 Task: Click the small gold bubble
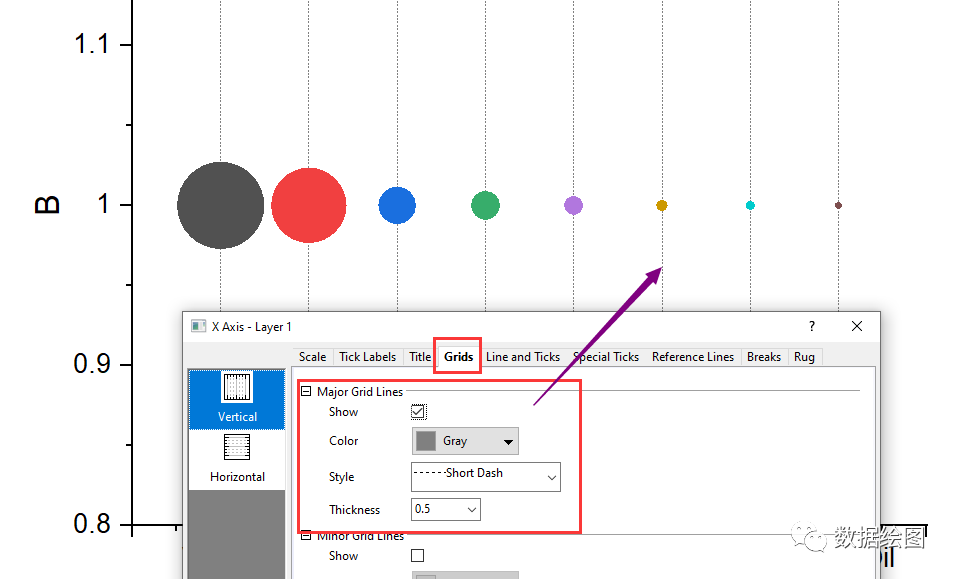[662, 205]
